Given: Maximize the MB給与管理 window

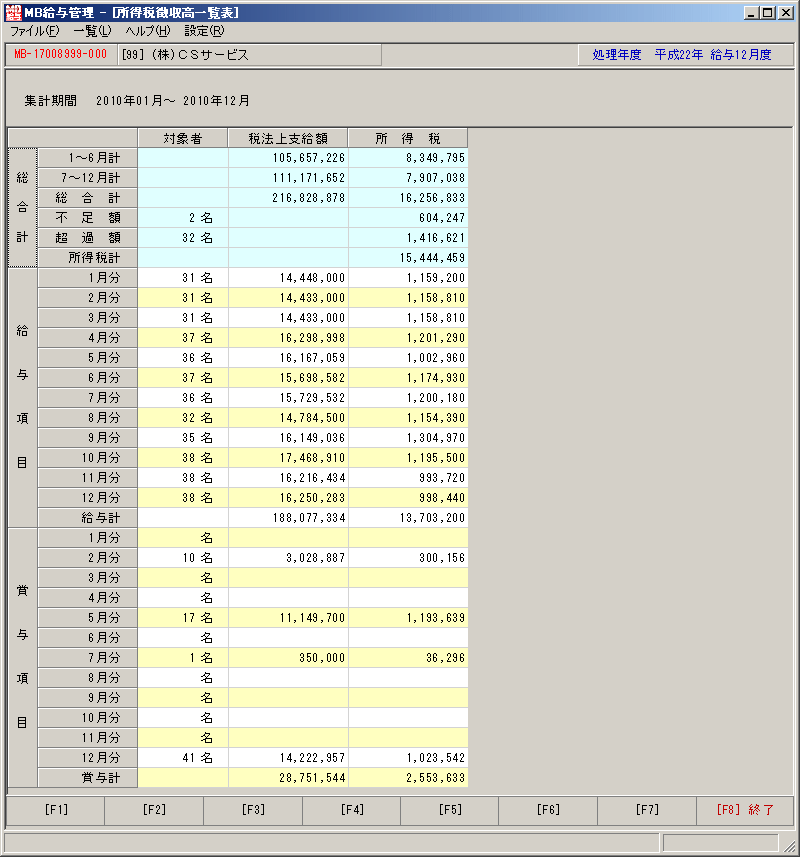Looking at the screenshot, I should click(768, 13).
